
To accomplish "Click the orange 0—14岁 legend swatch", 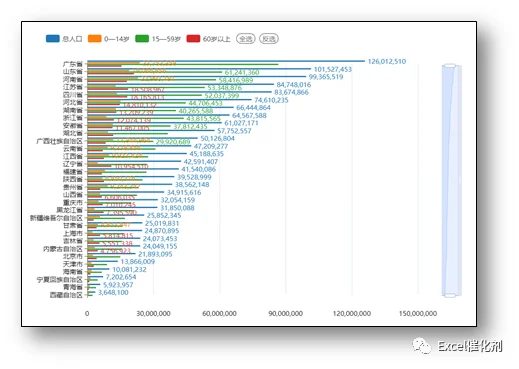I will coord(94,39).
